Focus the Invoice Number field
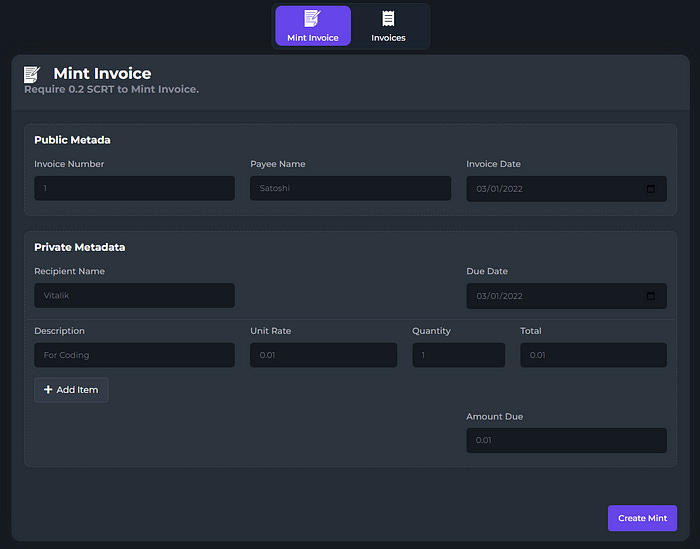The height and width of the screenshot is (549, 700). pos(134,188)
